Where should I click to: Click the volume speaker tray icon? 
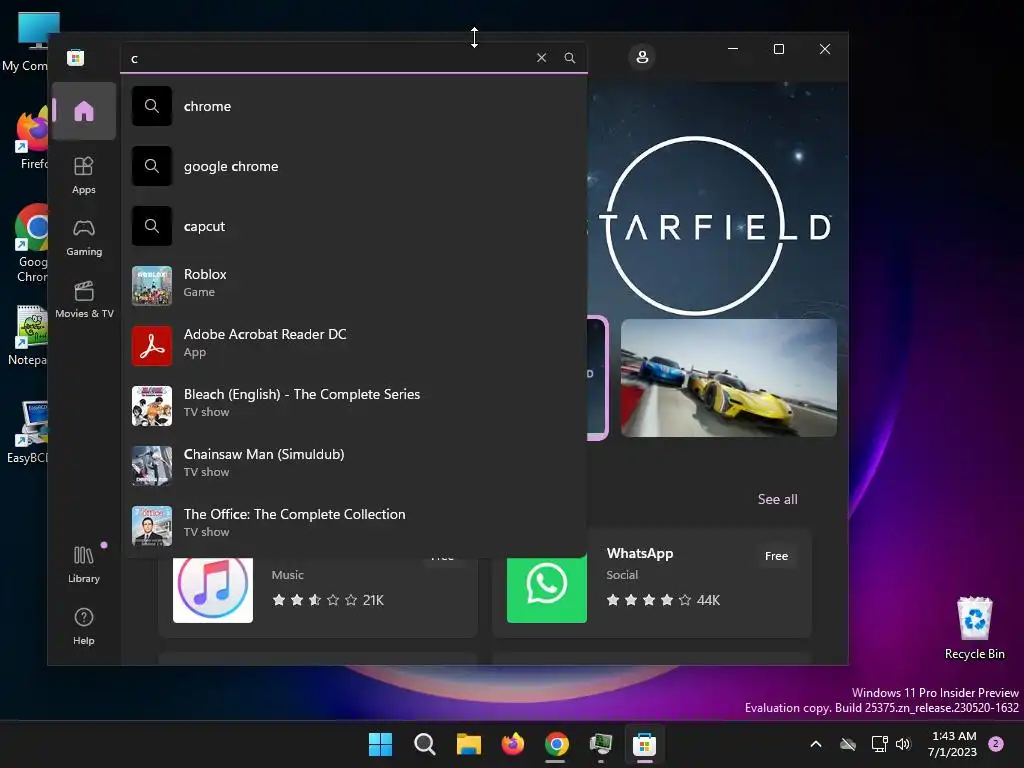(x=903, y=744)
